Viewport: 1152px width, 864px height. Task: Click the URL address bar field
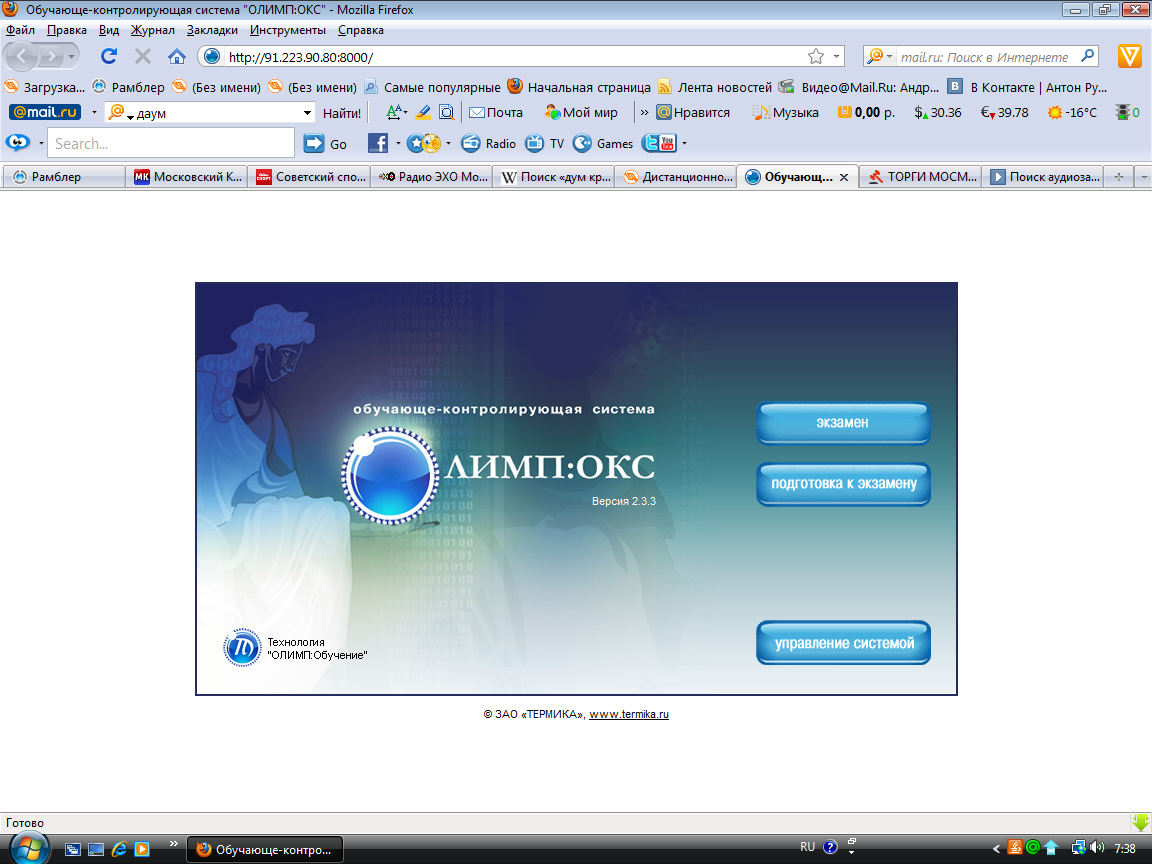[514, 57]
